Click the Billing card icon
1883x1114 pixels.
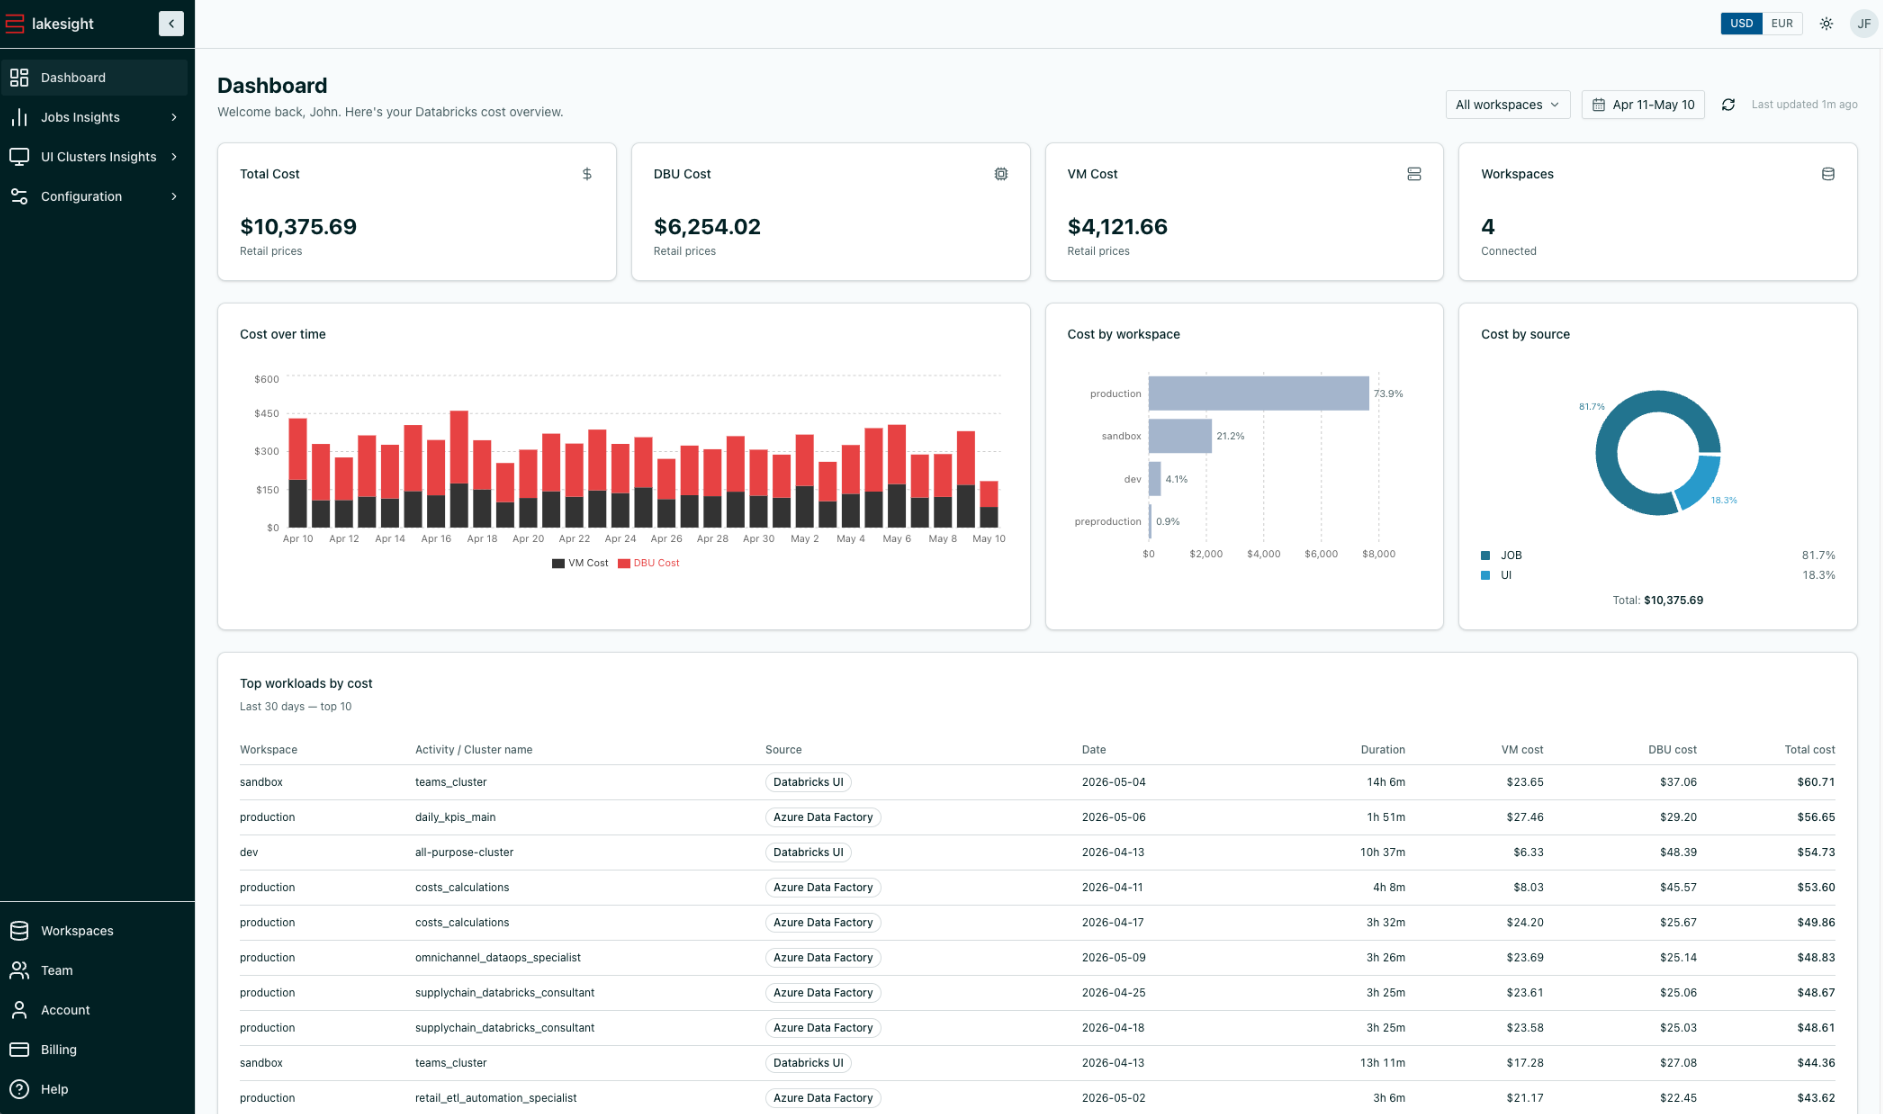point(19,1049)
